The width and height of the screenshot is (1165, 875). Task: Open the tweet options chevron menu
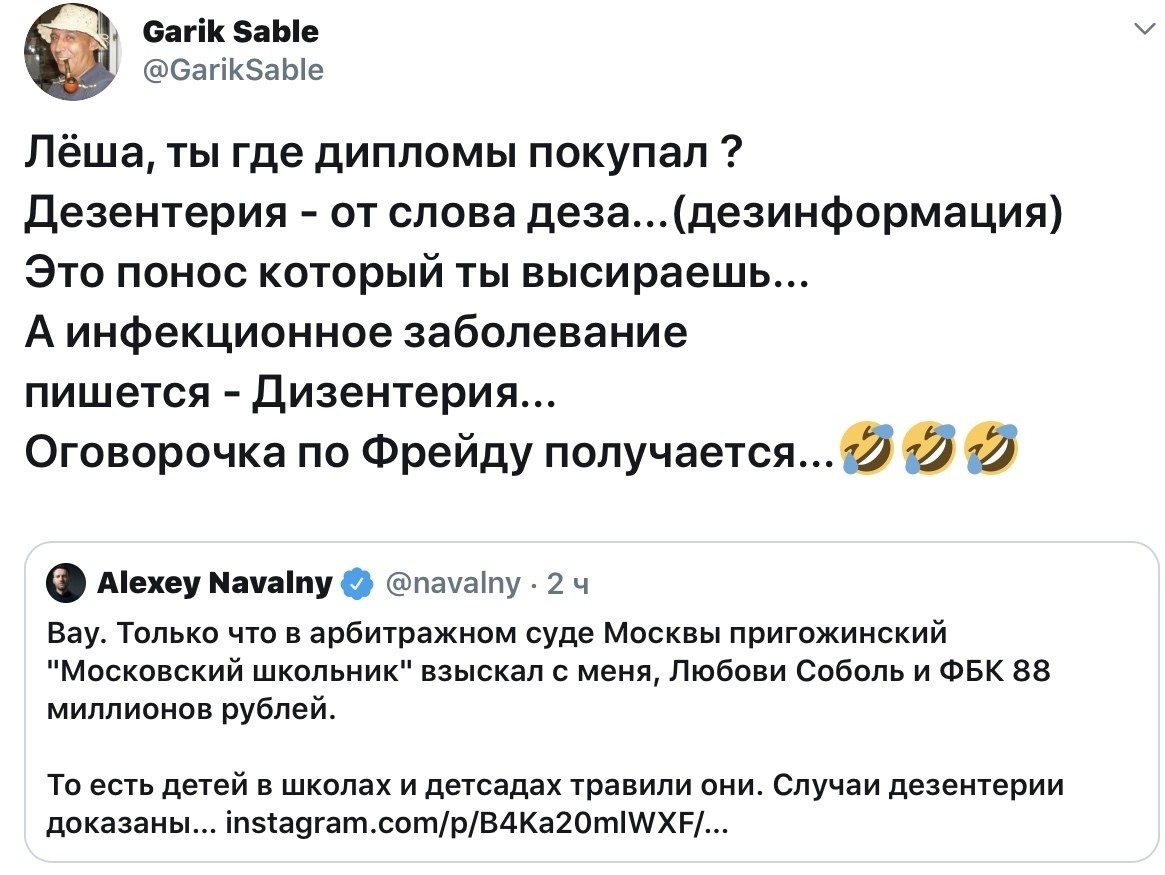click(1139, 30)
